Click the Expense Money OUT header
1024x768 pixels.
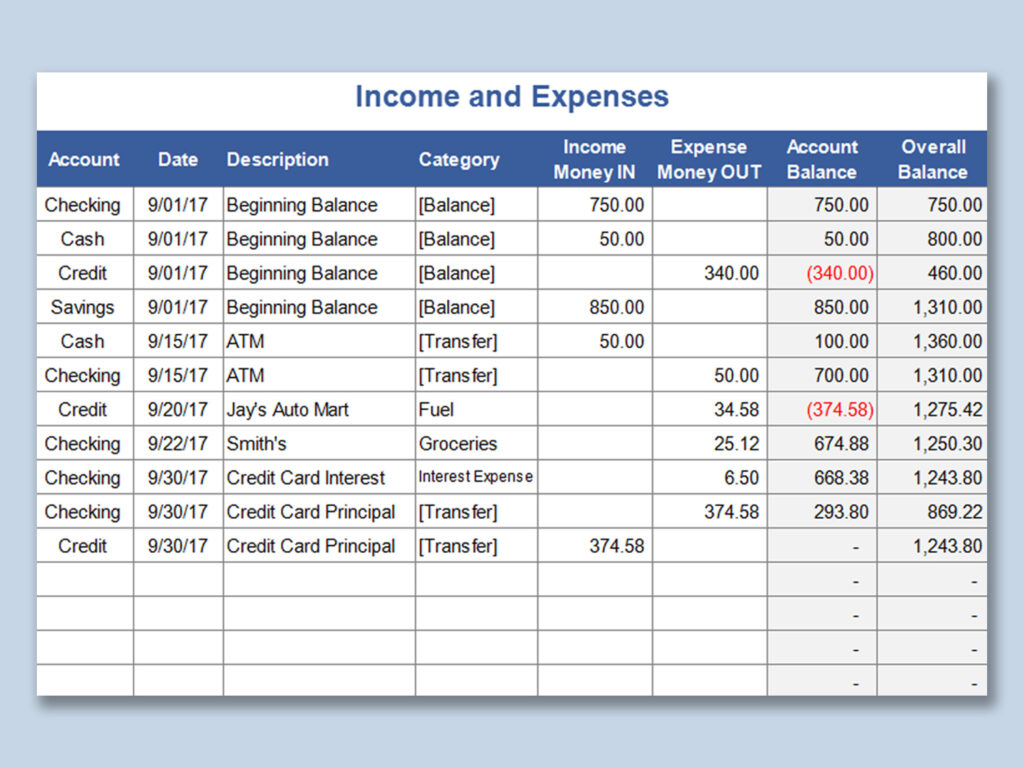tap(708, 159)
